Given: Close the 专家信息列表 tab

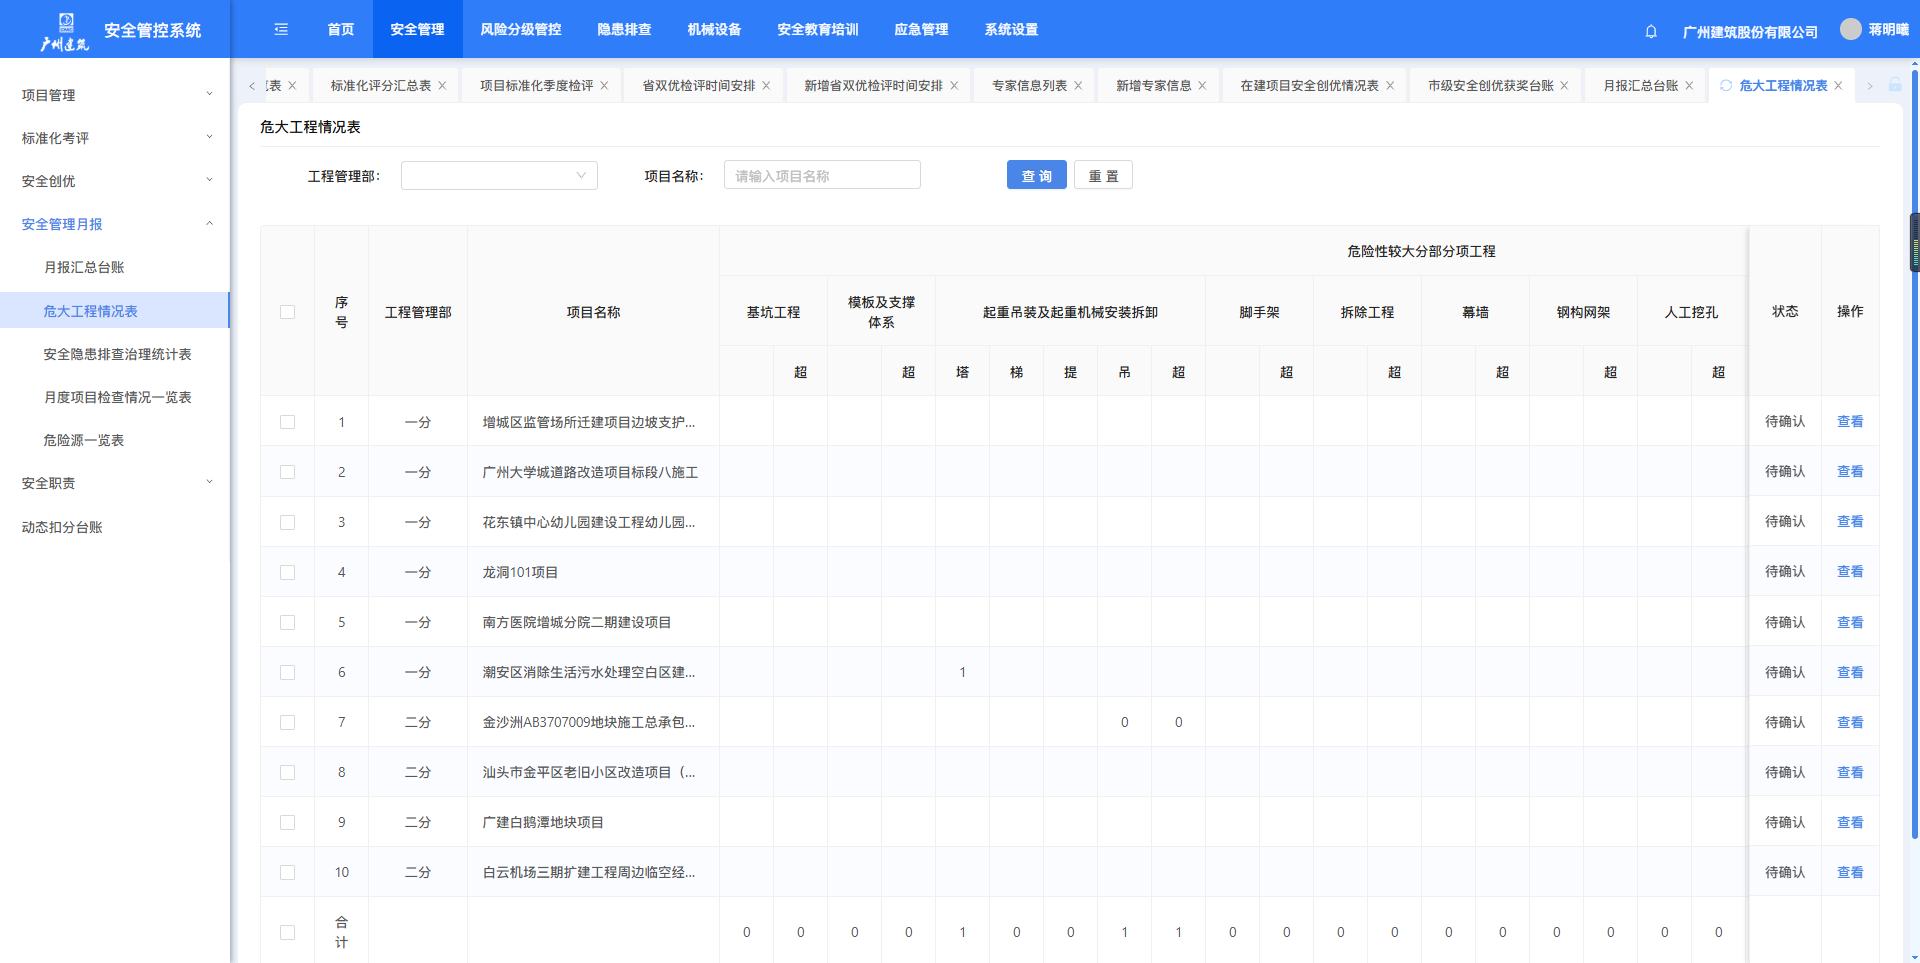Looking at the screenshot, I should click(1078, 86).
